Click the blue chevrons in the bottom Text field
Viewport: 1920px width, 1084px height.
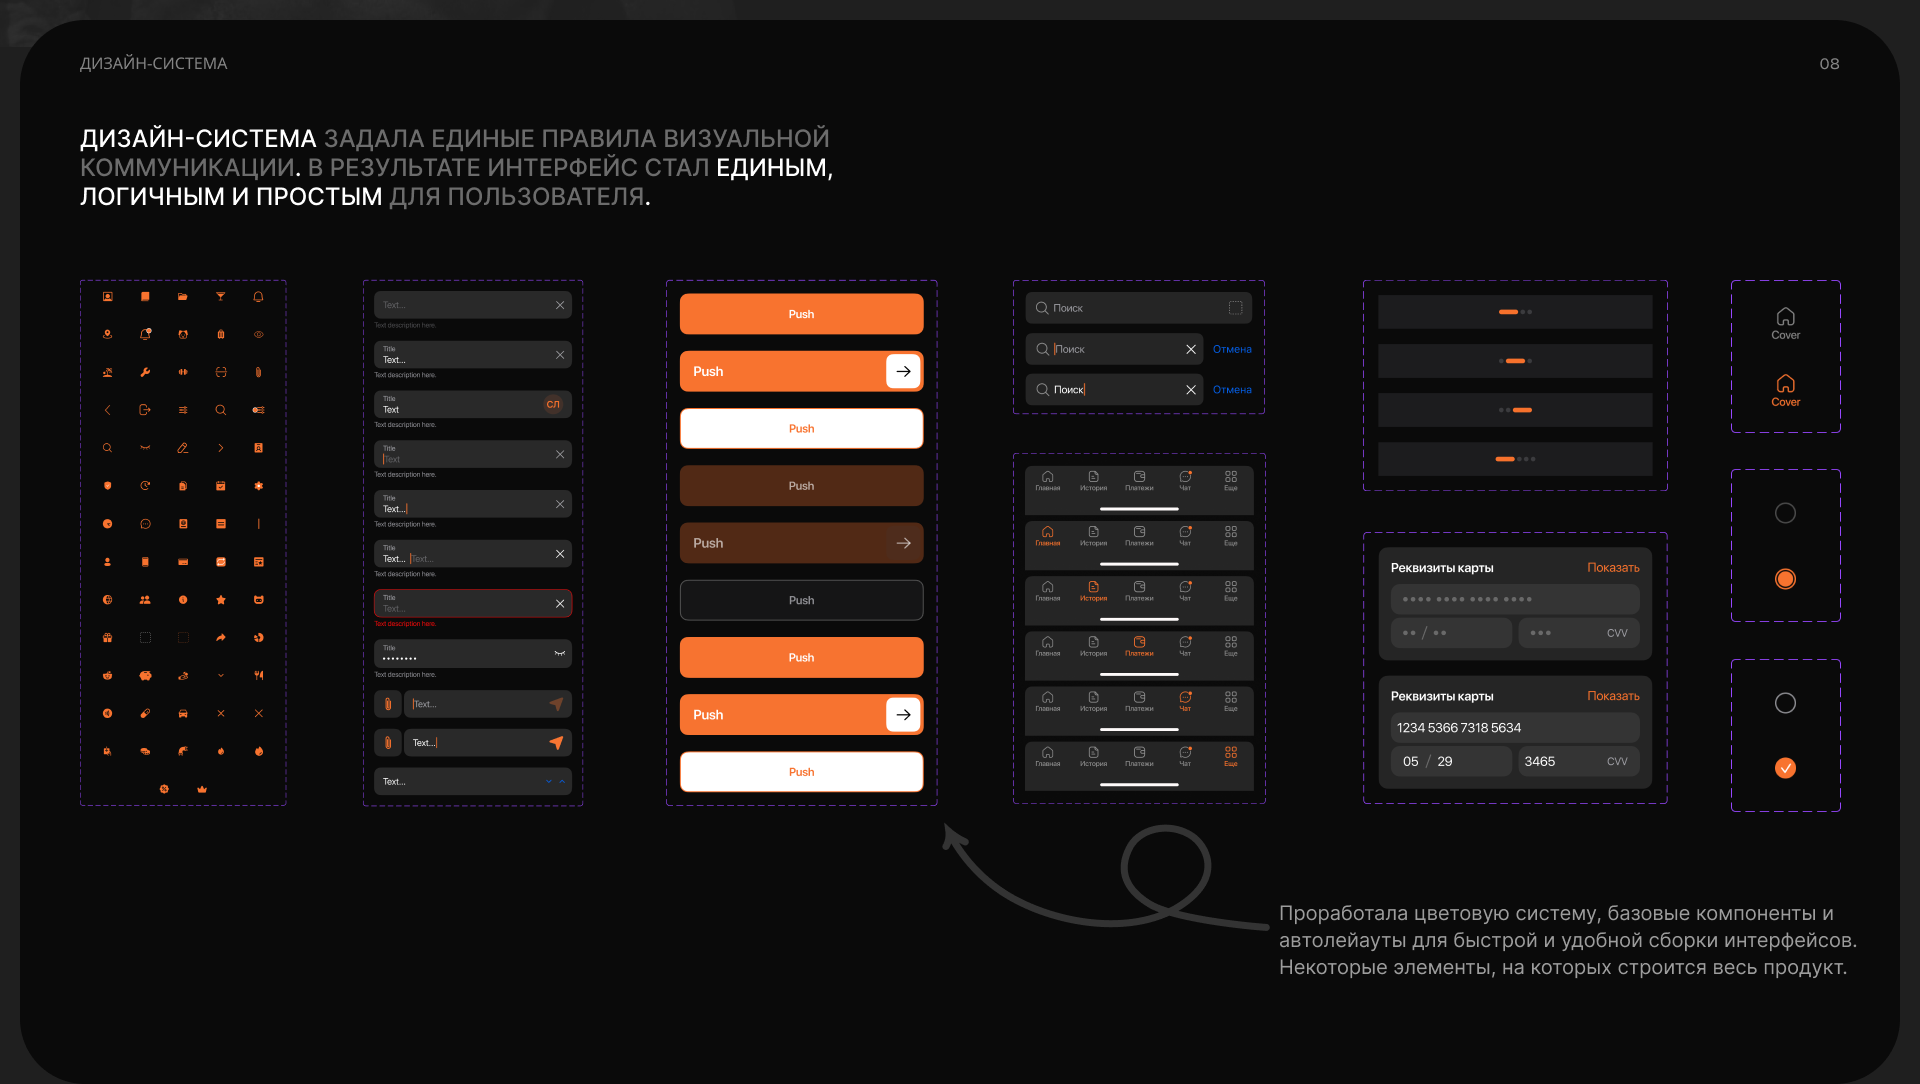(x=555, y=782)
